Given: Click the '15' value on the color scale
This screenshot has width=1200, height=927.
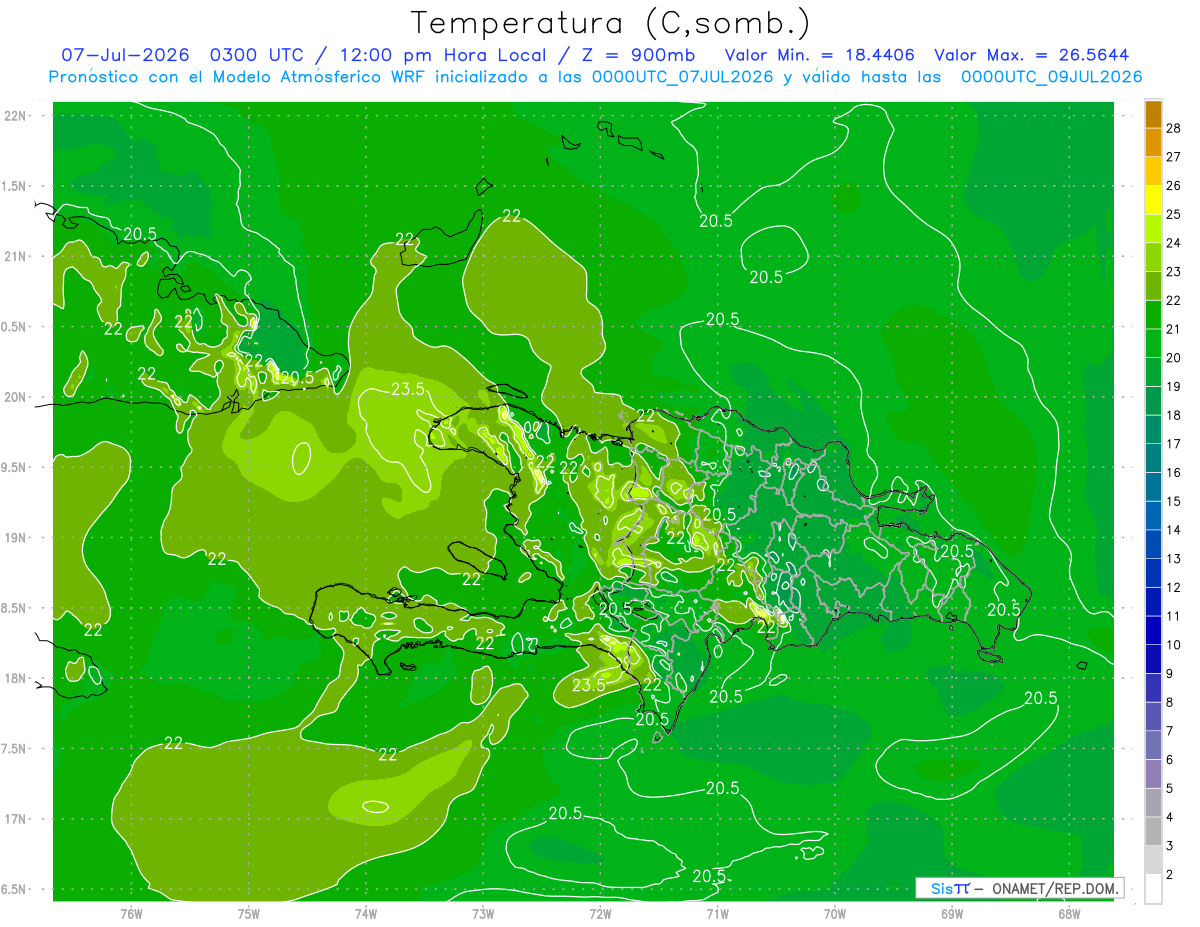Looking at the screenshot, I should click(x=1174, y=501).
